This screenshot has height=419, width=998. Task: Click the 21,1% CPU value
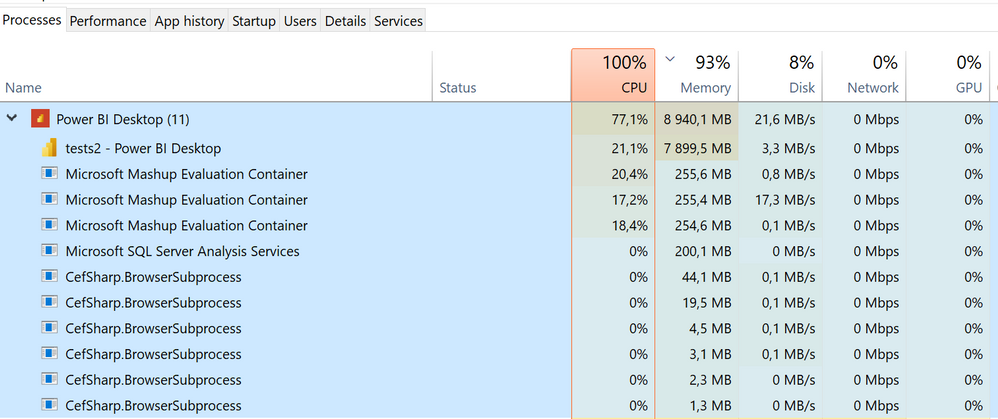pyautogui.click(x=628, y=148)
